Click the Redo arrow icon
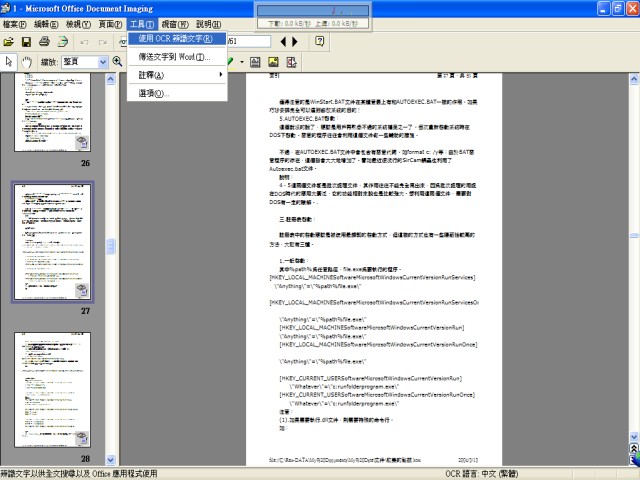This screenshot has width=640, height=480. tap(102, 42)
